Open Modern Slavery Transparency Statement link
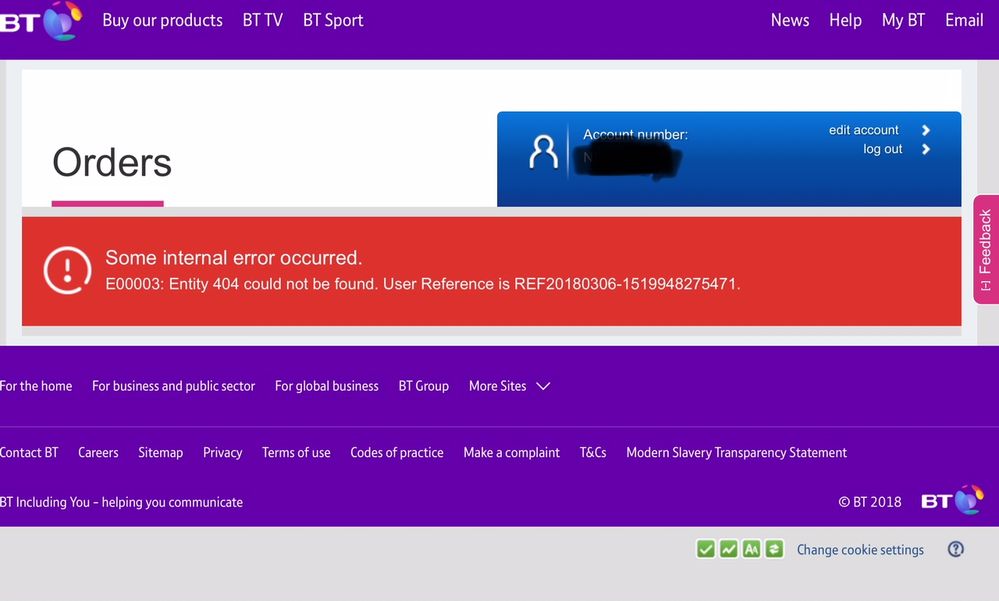The image size is (999, 601). [x=736, y=453]
